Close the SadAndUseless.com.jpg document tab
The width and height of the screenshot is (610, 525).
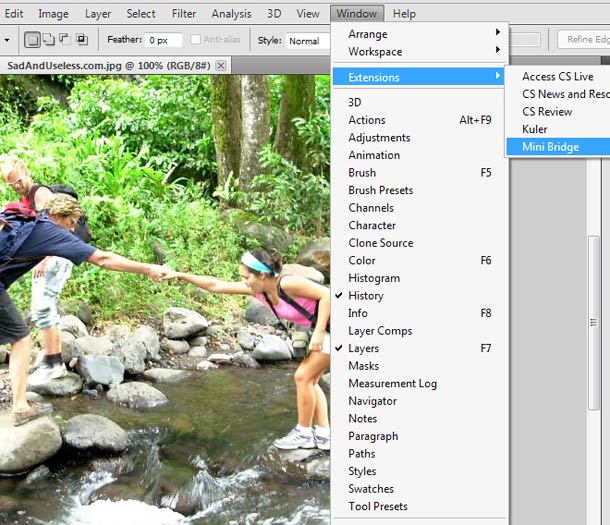click(x=220, y=65)
